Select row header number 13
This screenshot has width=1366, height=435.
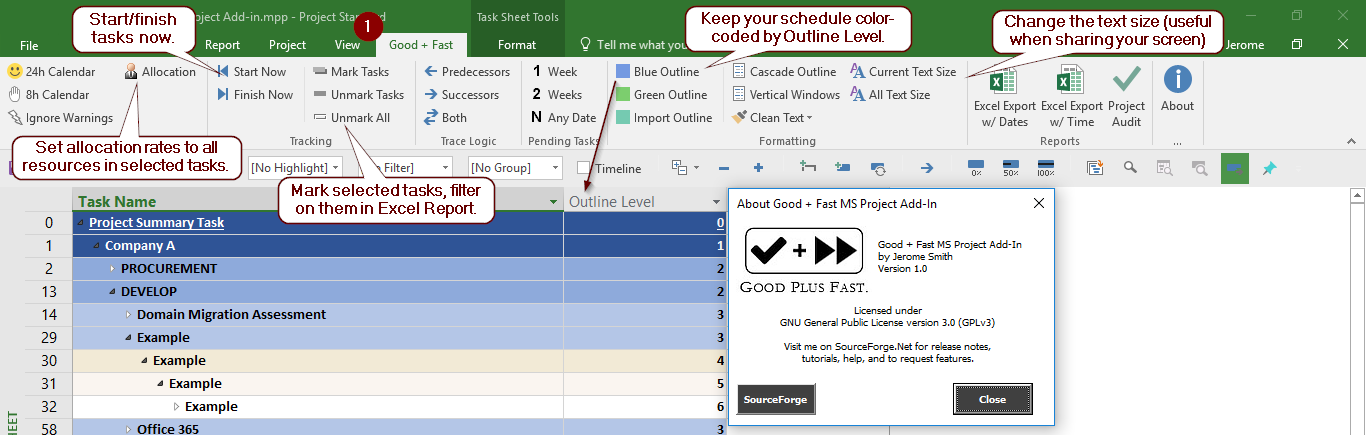tap(49, 292)
